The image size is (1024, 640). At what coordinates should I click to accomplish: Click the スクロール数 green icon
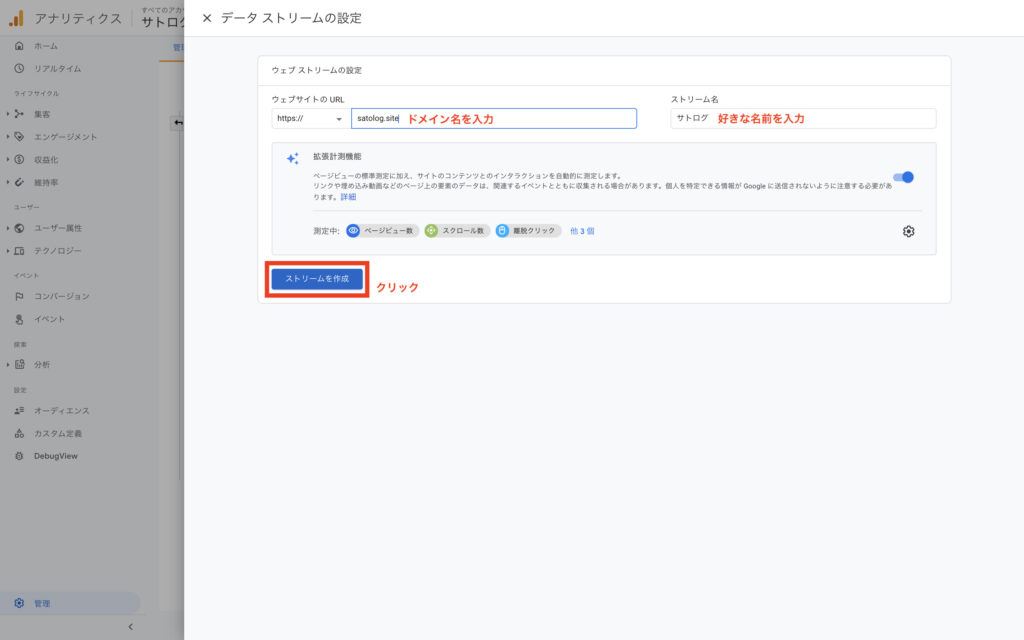(x=431, y=231)
